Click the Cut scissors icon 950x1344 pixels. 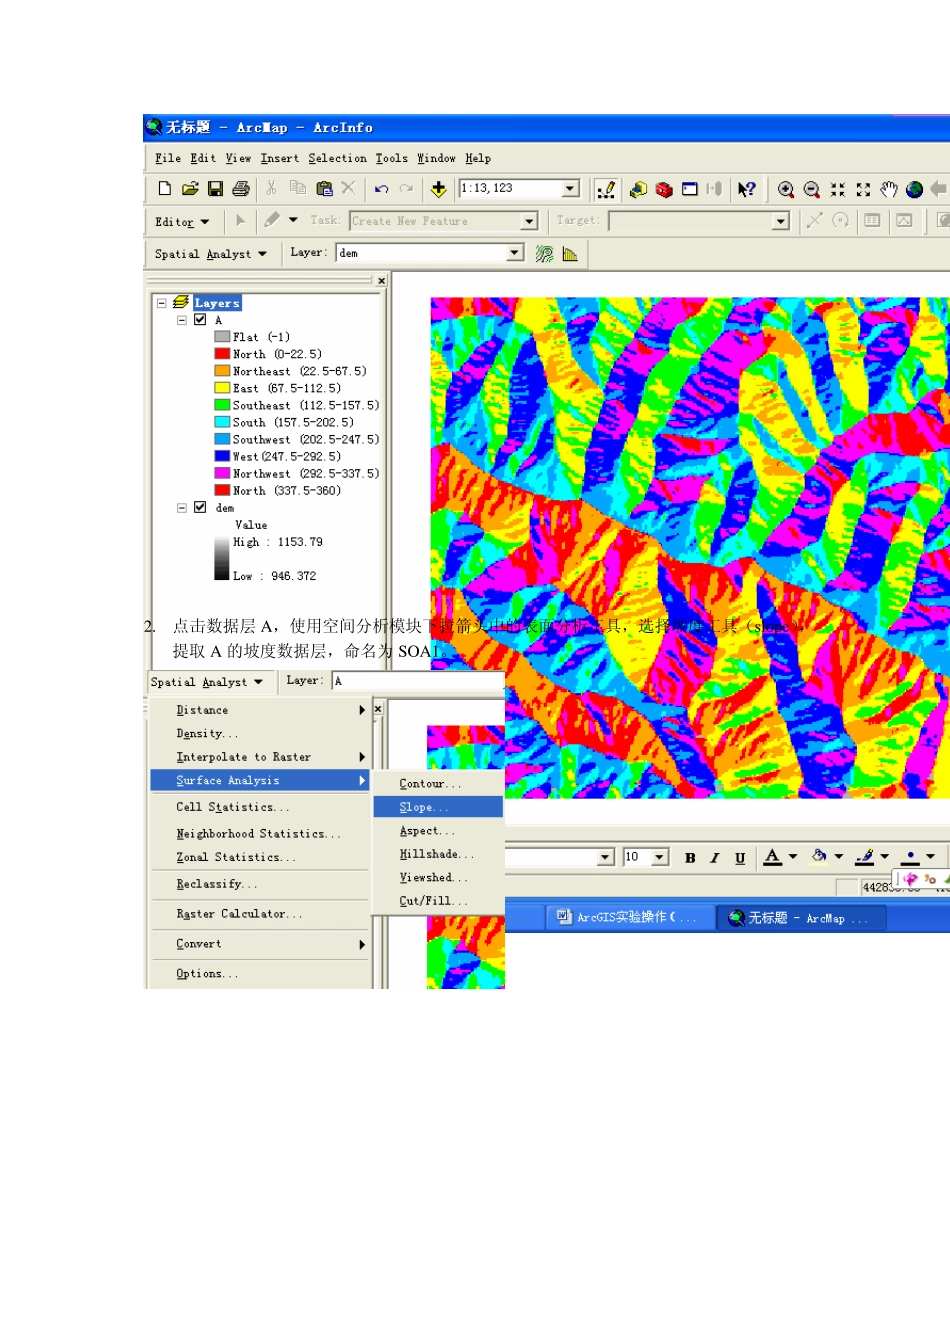pos(271,188)
